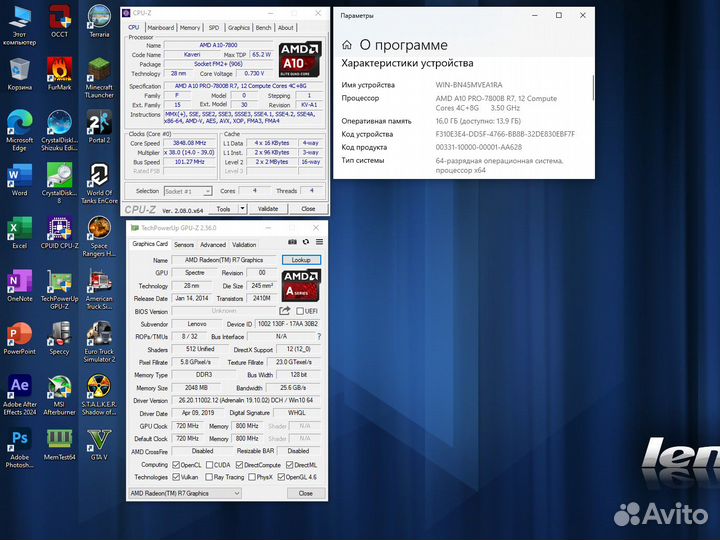
Task: Click the Validate button in CPU-Z
Action: [x=268, y=209]
